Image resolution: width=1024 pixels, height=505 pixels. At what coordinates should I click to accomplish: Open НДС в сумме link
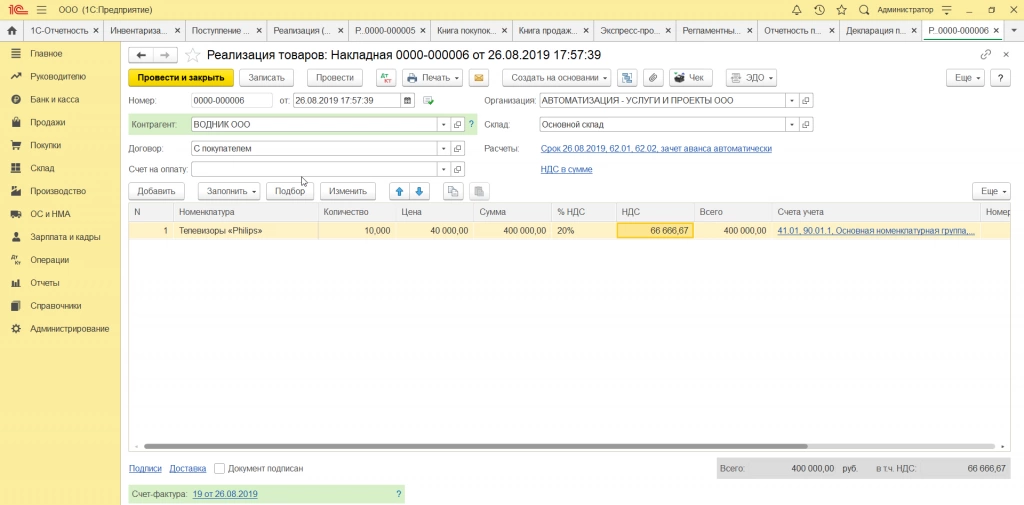566,169
